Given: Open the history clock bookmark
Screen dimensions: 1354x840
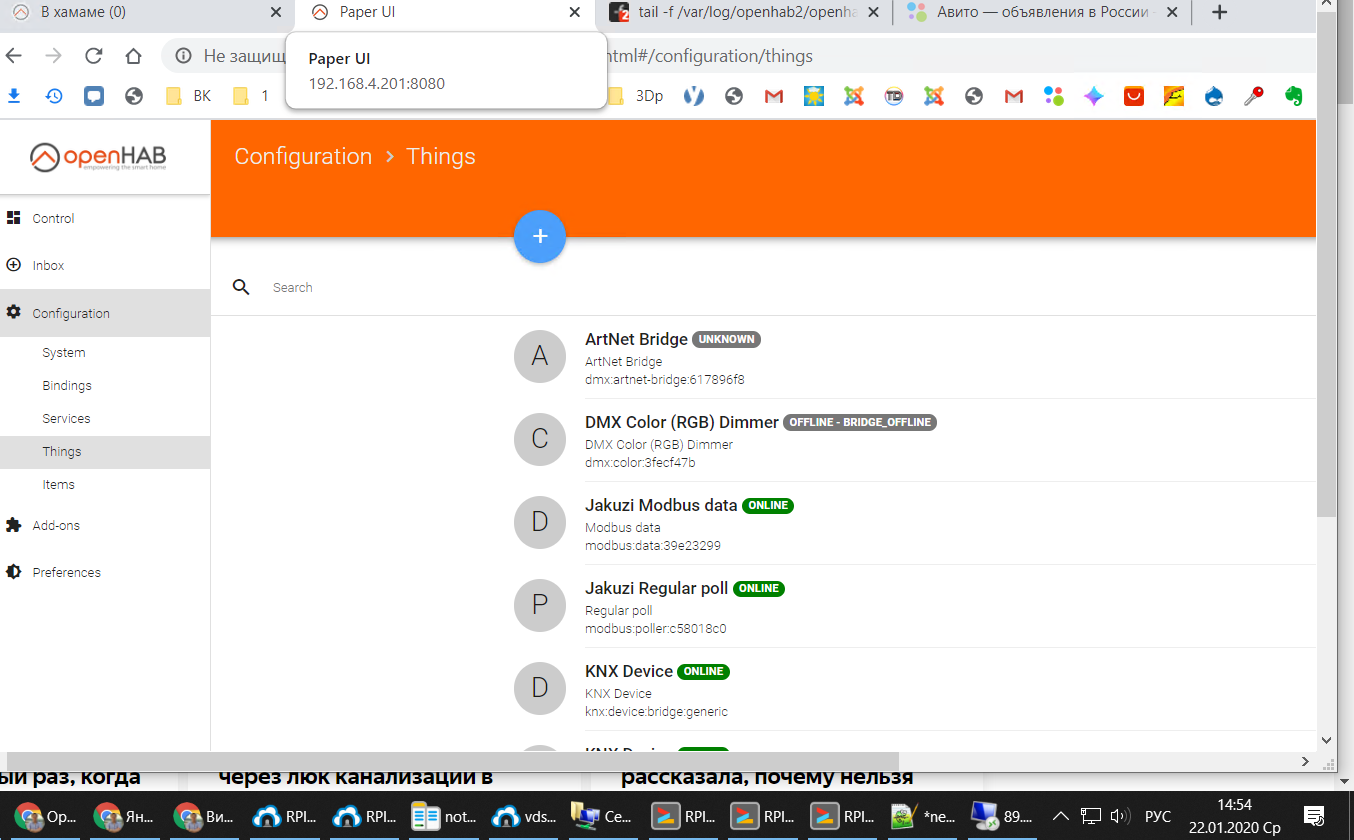Looking at the screenshot, I should (54, 96).
